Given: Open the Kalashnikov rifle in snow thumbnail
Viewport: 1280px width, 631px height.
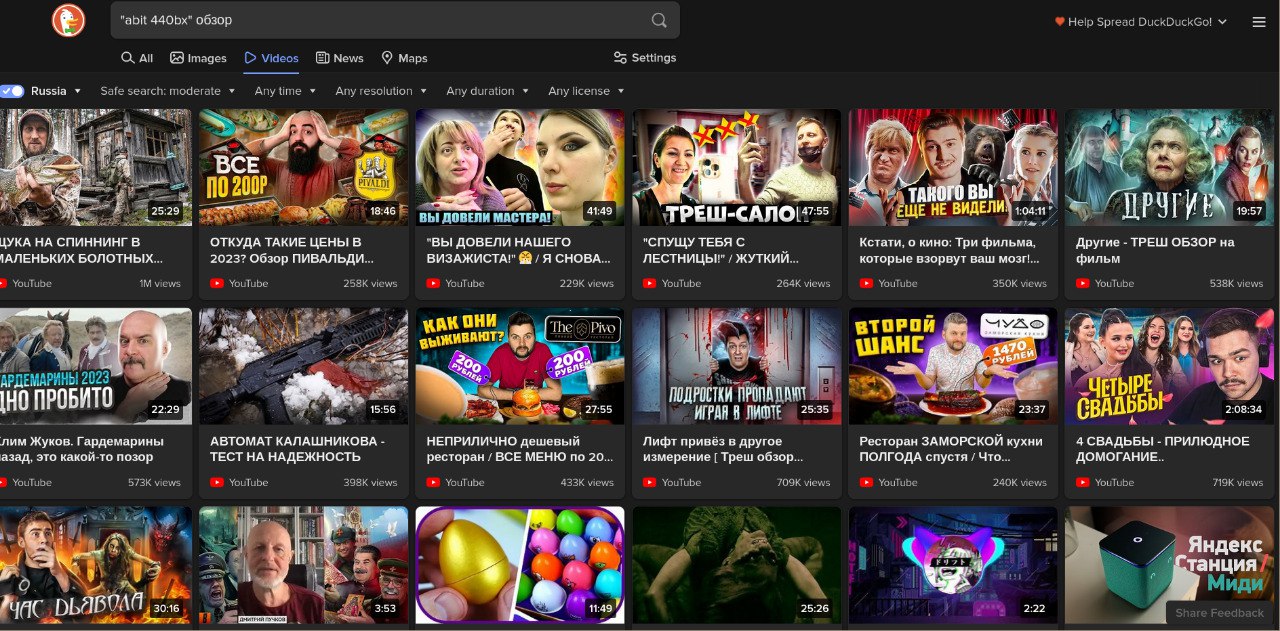Looking at the screenshot, I should (303, 366).
